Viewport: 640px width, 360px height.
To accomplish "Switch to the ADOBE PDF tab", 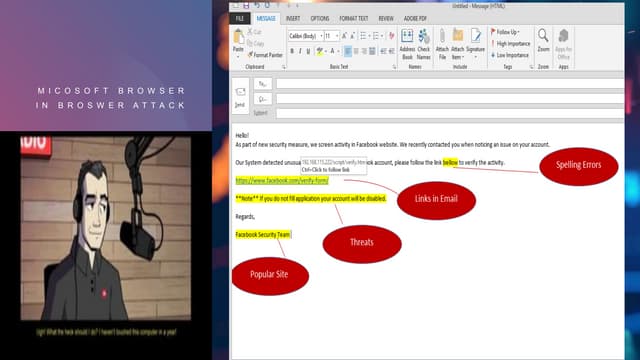I will [415, 18].
